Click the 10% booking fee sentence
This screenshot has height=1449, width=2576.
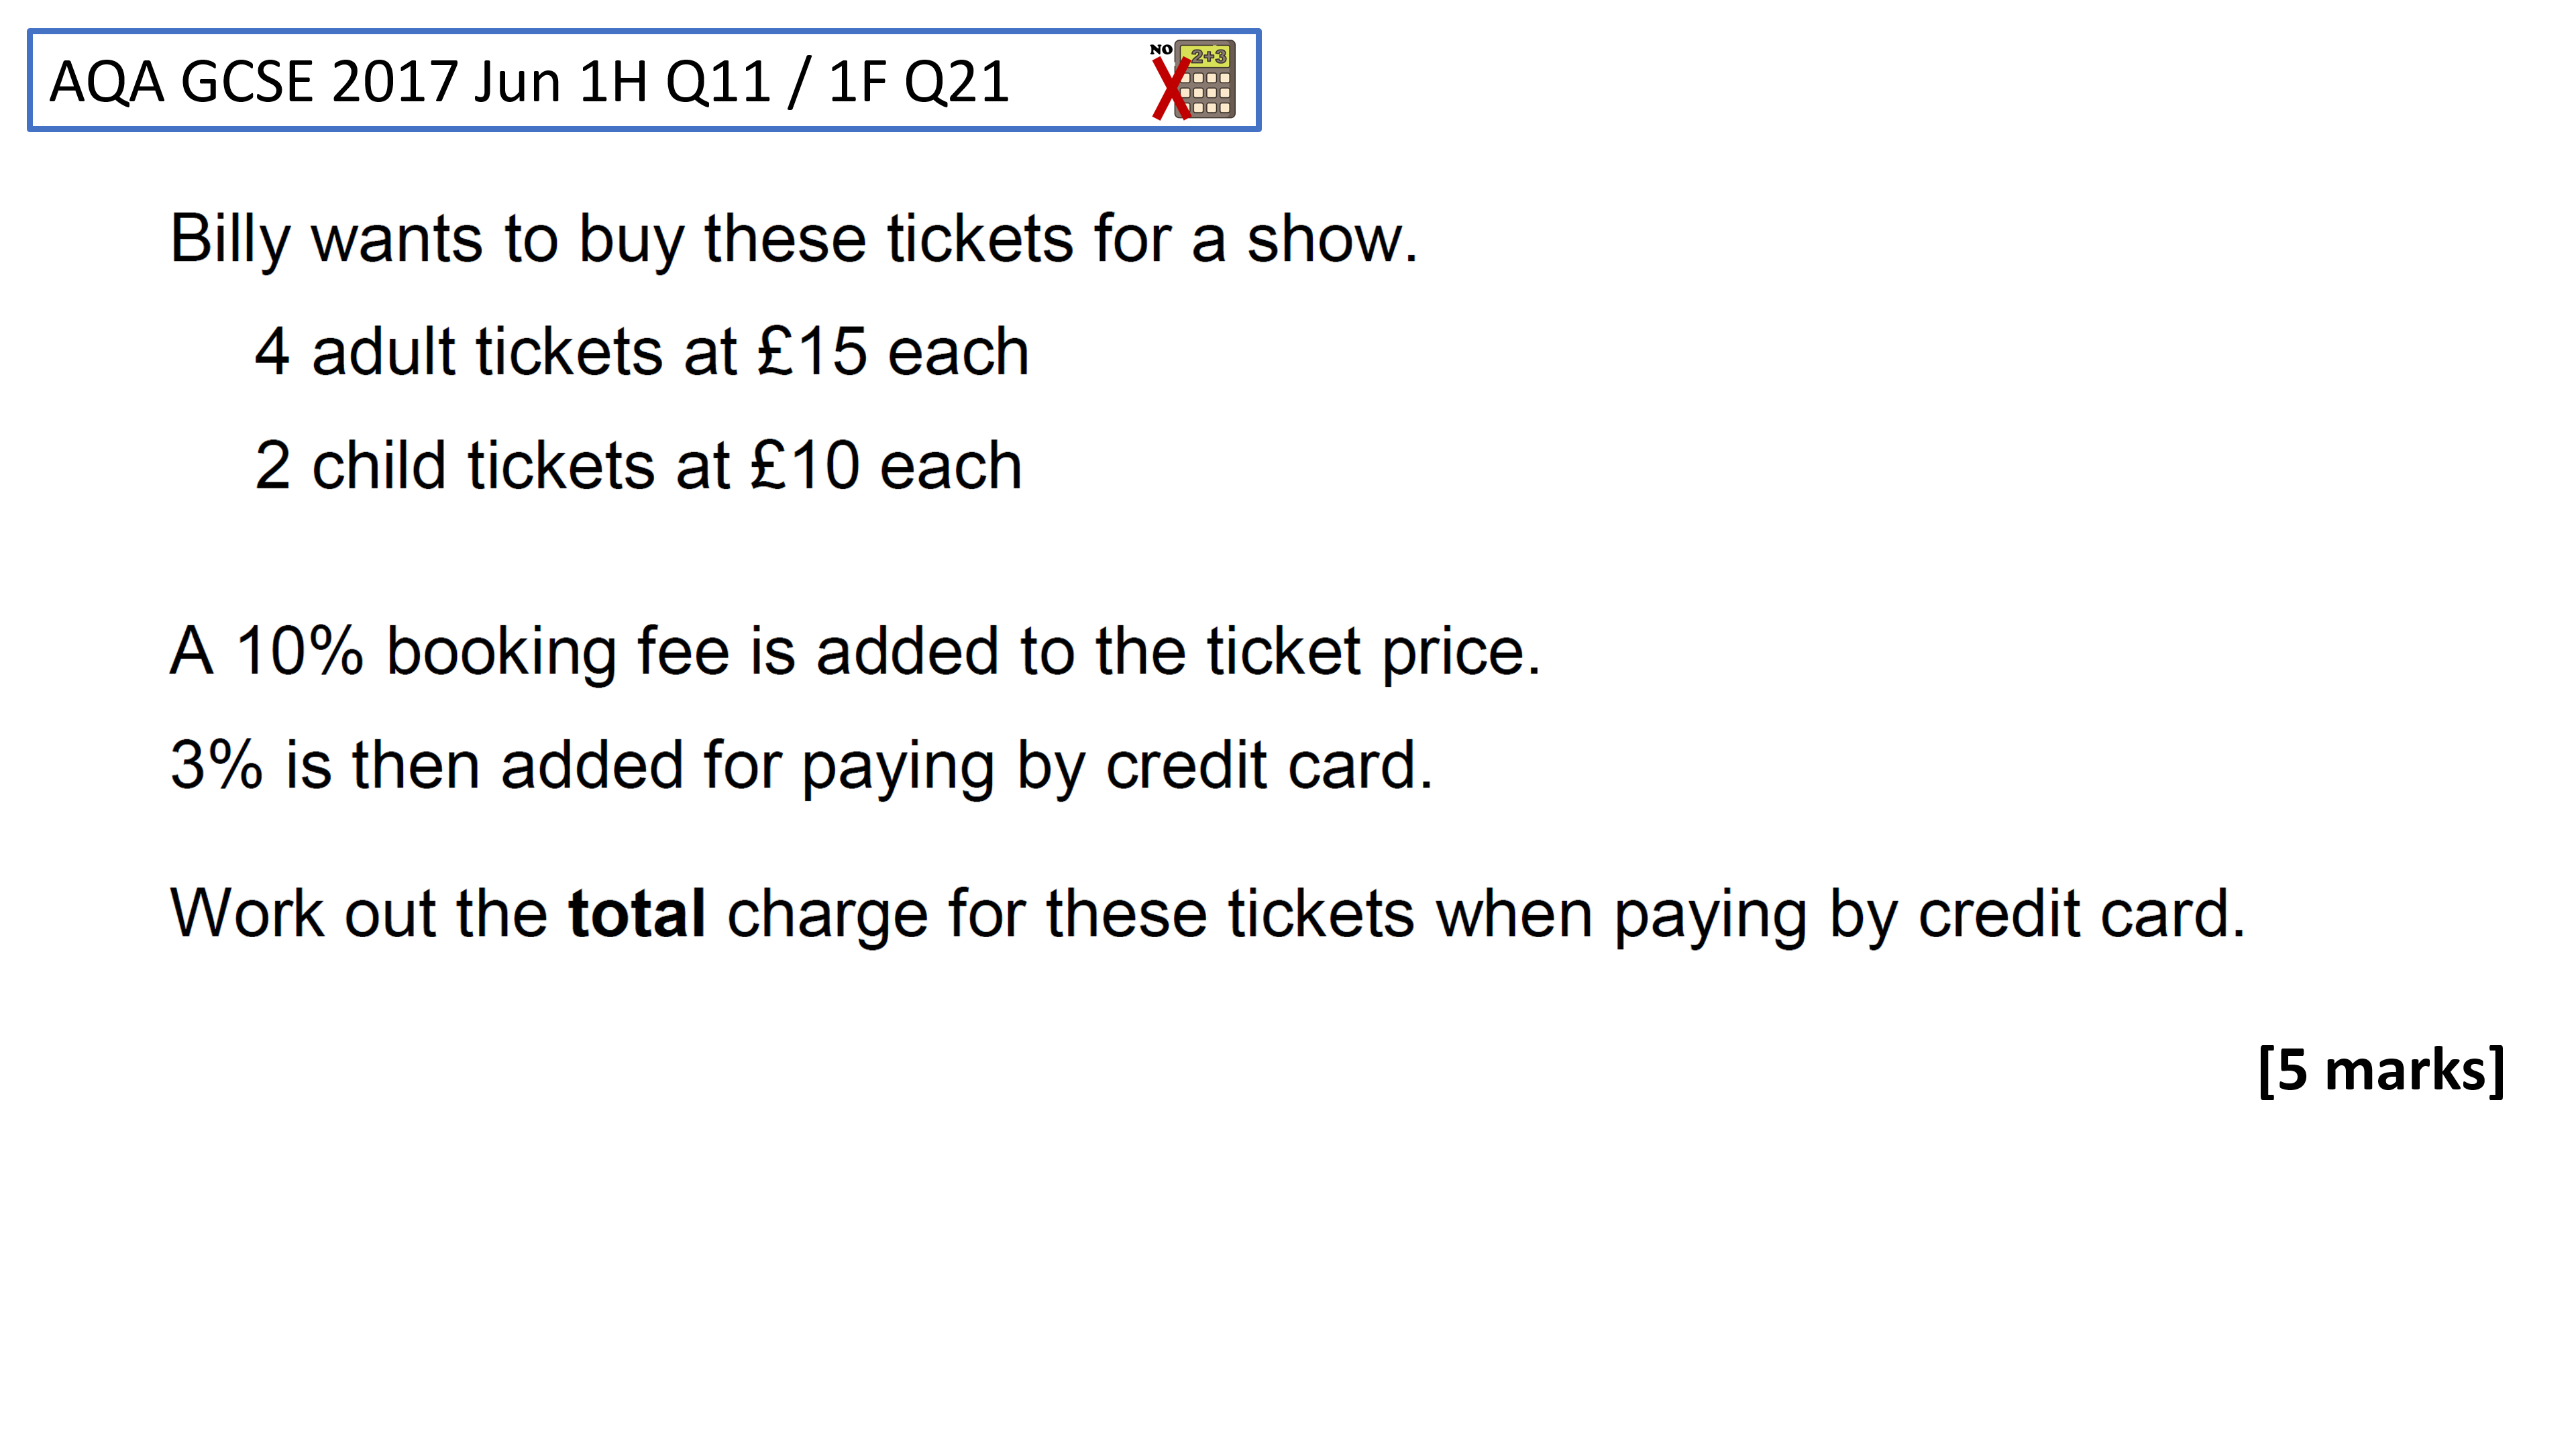point(855,652)
